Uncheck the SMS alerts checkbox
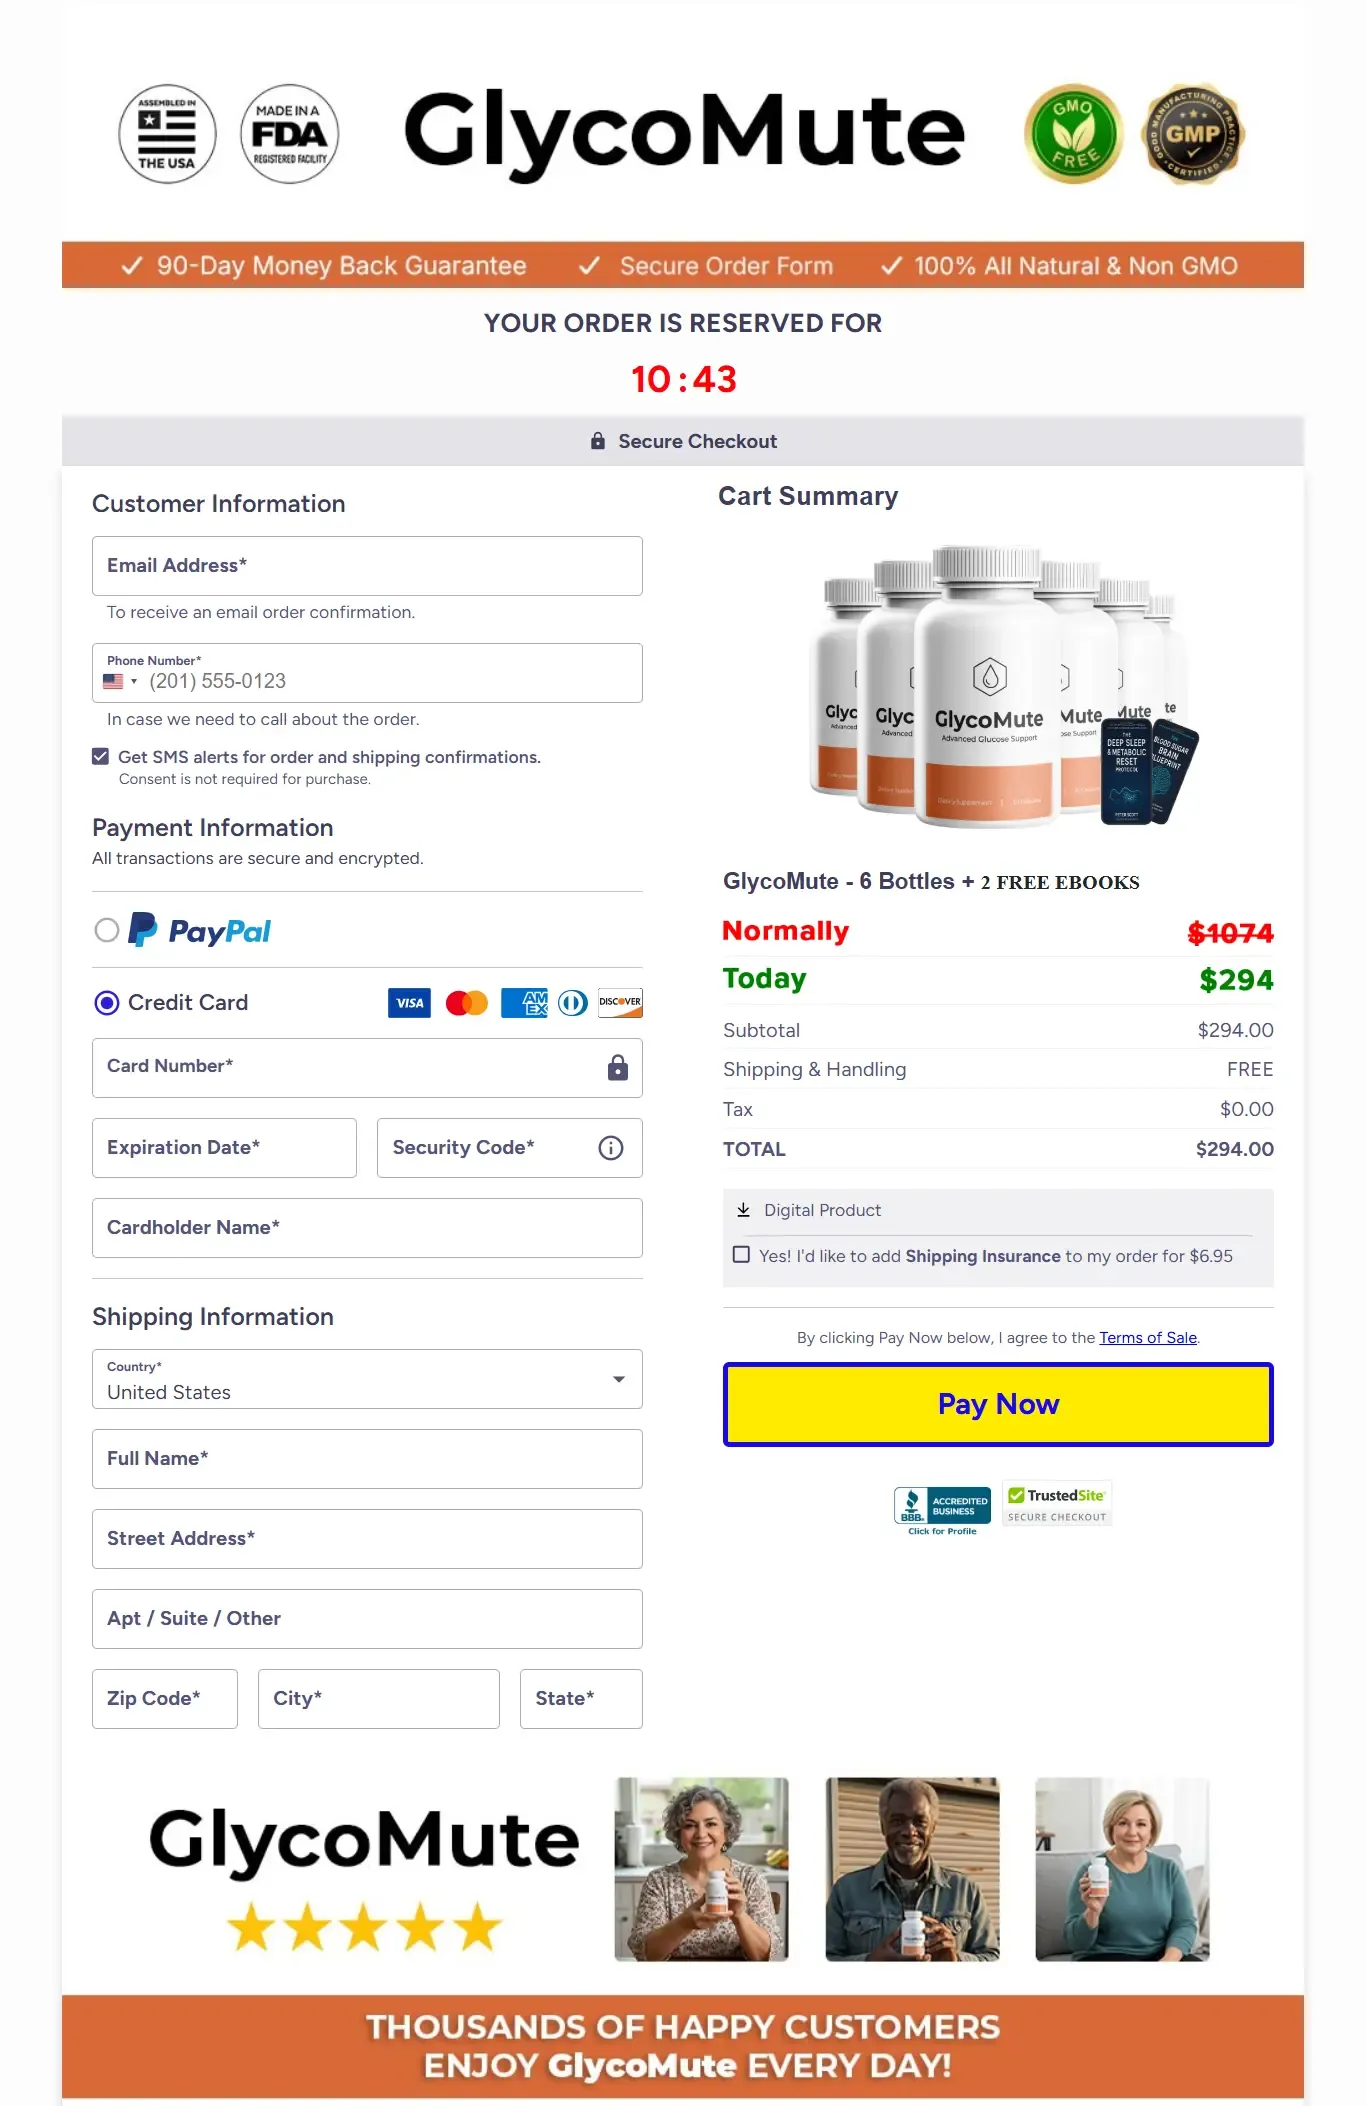 point(100,756)
